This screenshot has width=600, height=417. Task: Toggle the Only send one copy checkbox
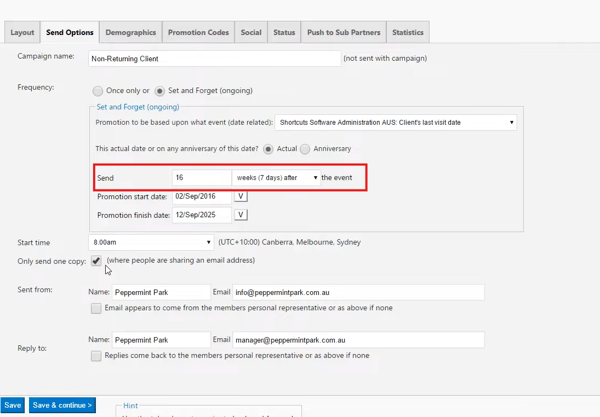coord(96,261)
